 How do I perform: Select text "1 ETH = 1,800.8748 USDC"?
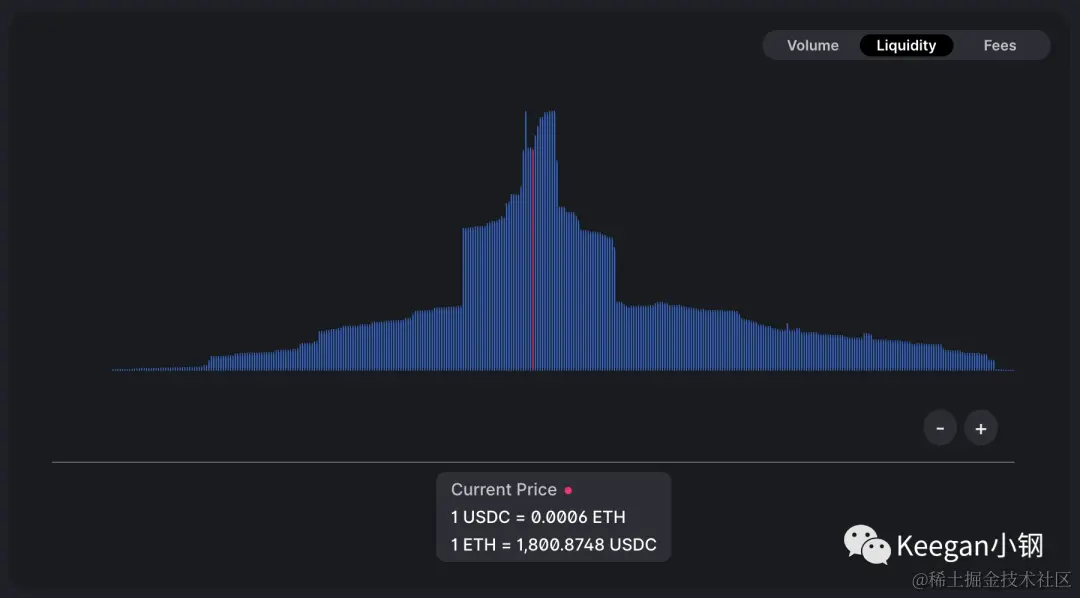(554, 544)
